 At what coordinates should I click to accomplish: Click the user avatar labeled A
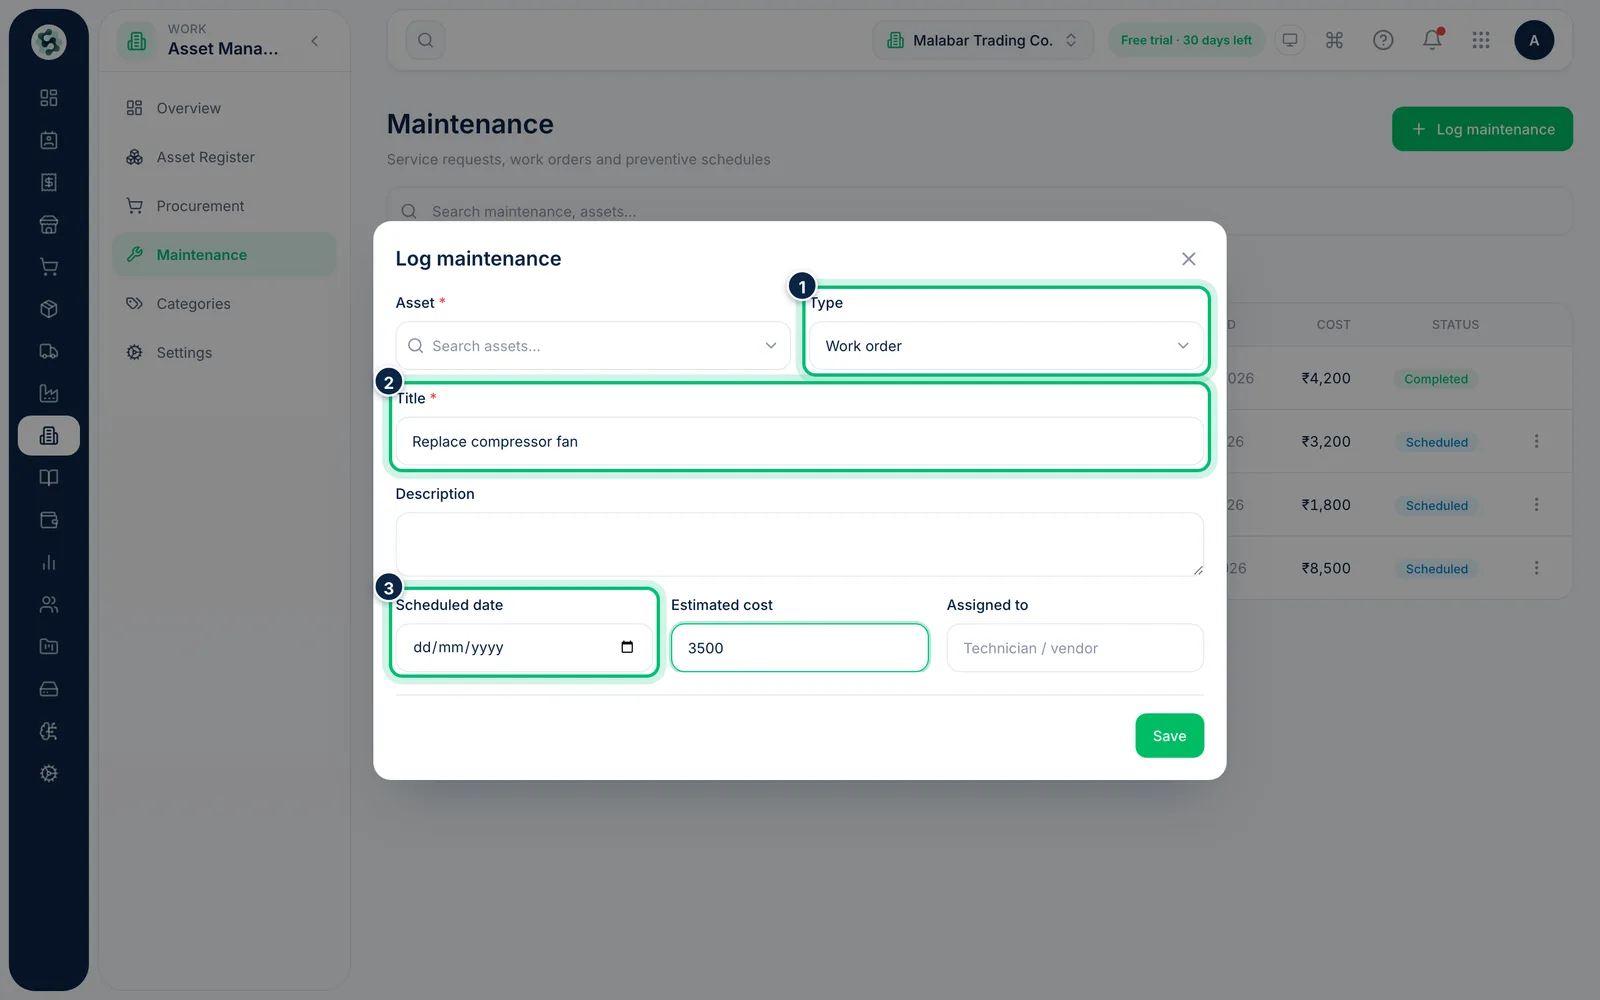[1534, 40]
